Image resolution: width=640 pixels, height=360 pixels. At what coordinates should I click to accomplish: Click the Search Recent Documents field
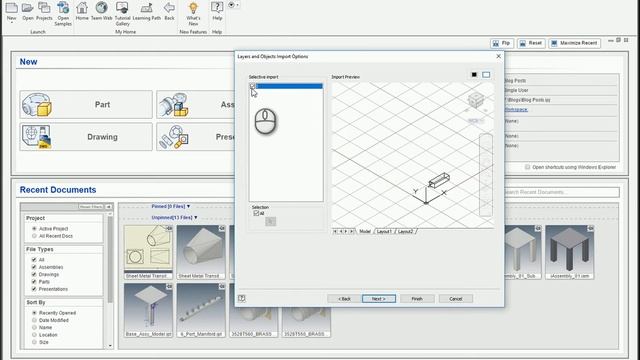click(562, 192)
